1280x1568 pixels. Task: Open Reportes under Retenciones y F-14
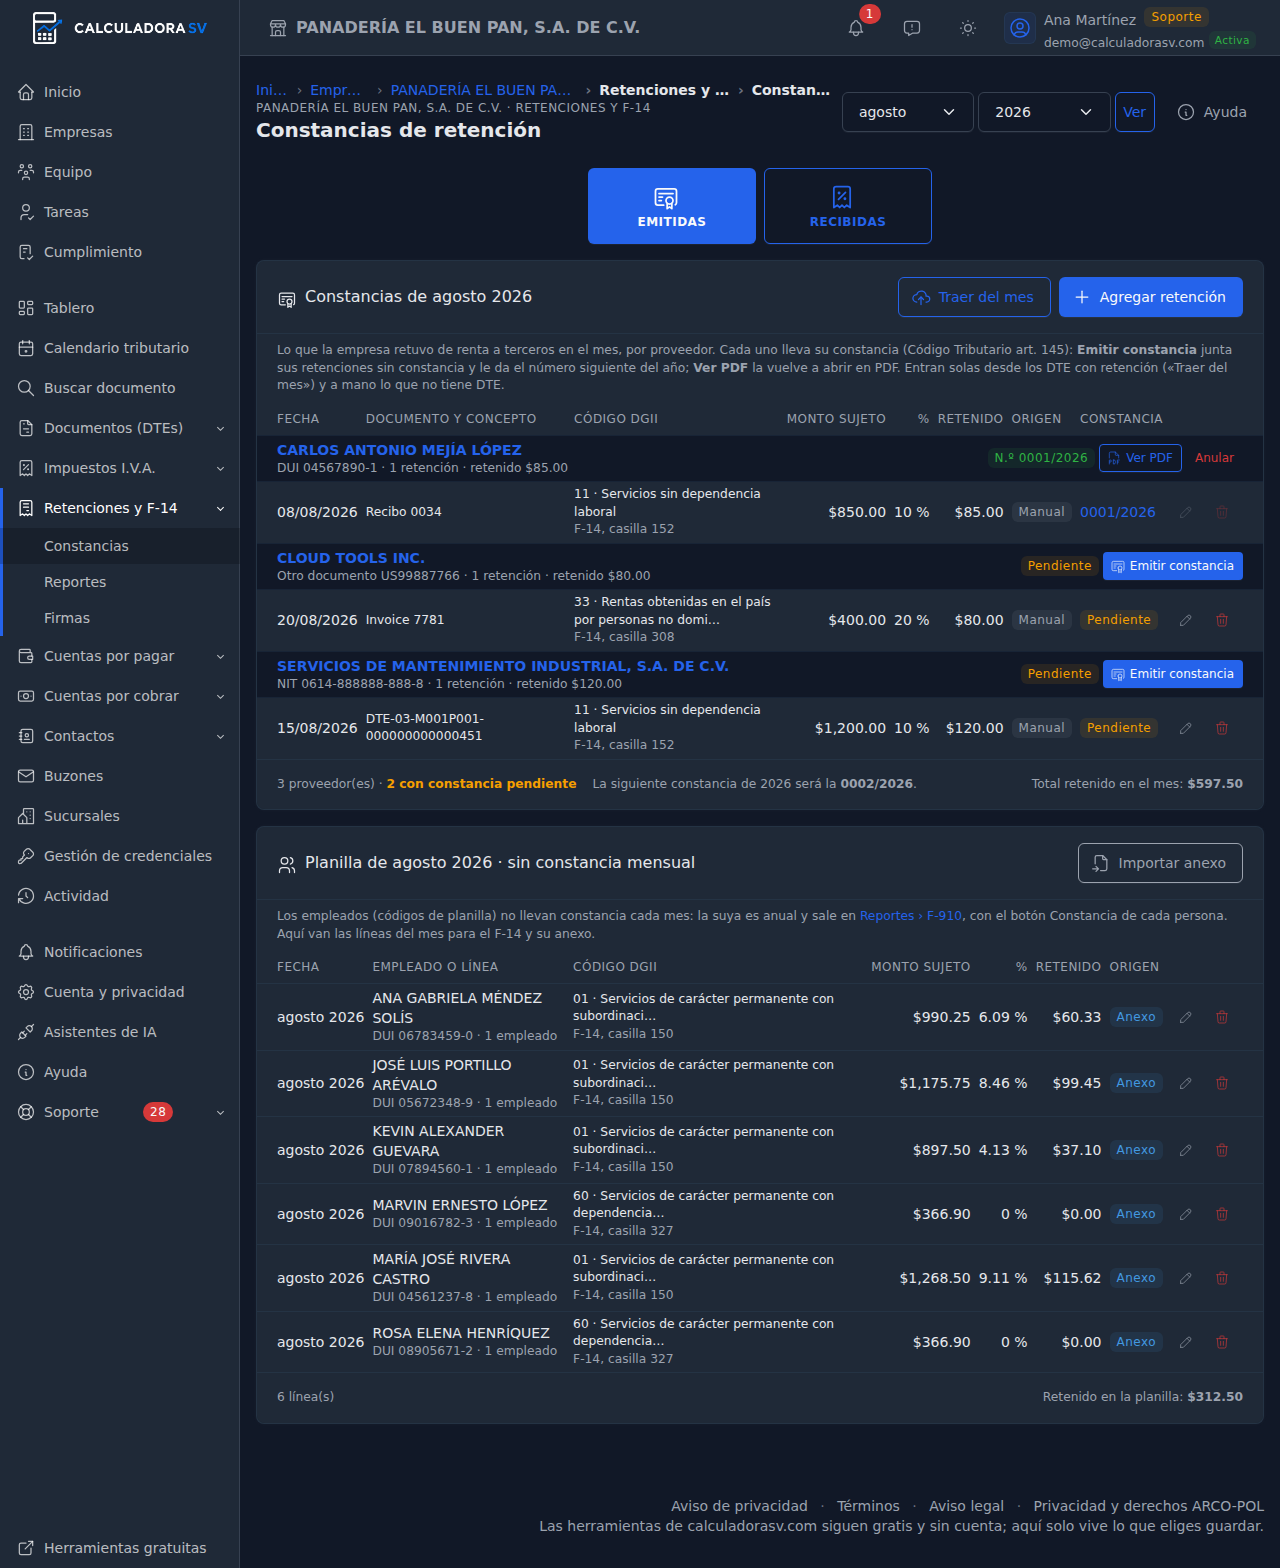click(75, 582)
